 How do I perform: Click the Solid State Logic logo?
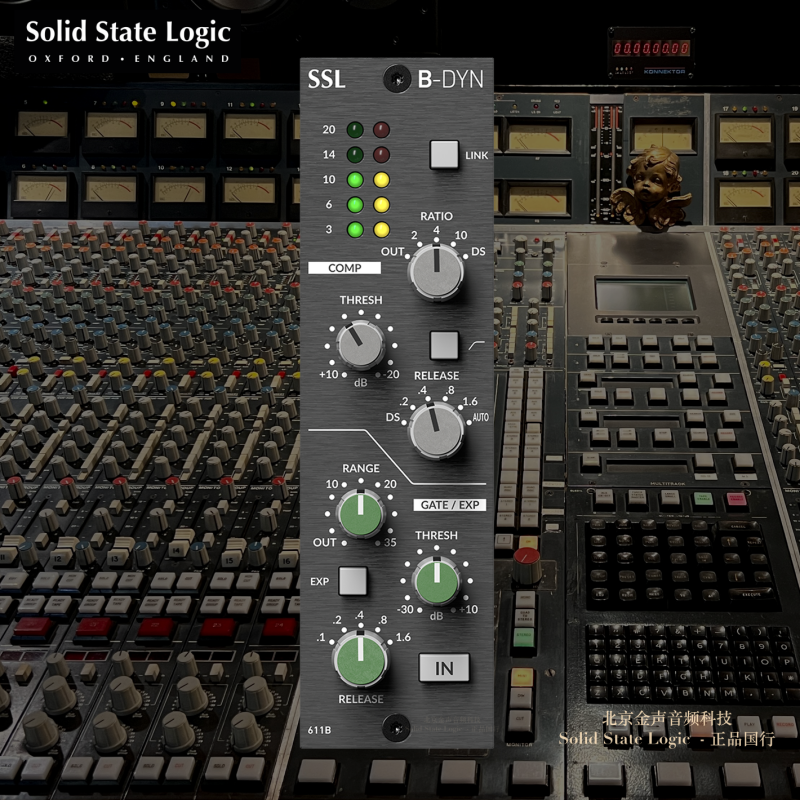point(128,41)
